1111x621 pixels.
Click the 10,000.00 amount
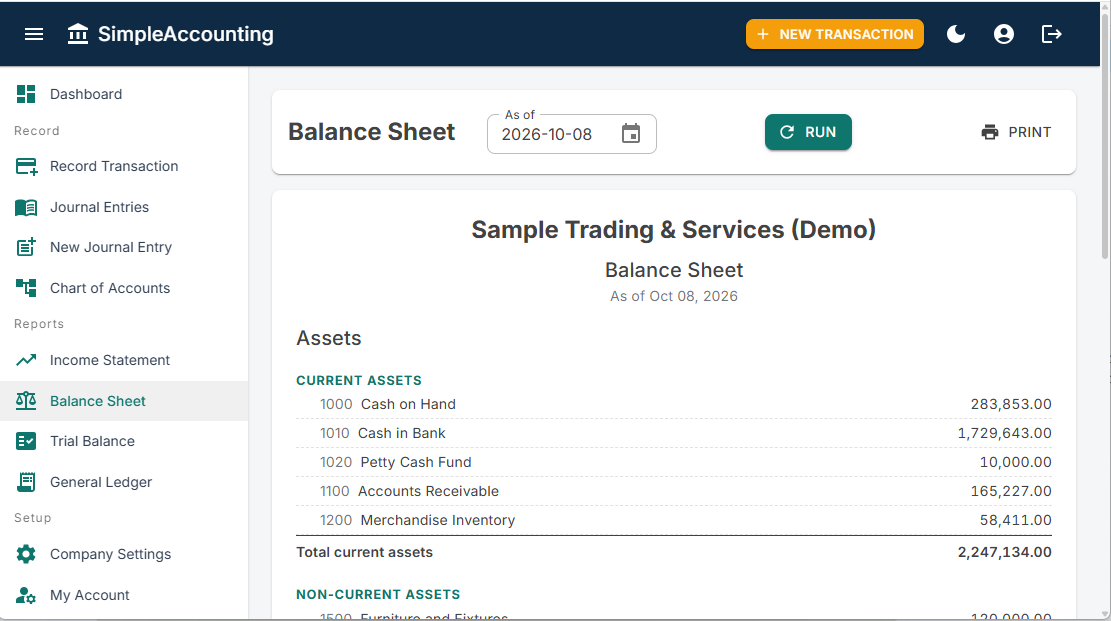pos(1015,462)
